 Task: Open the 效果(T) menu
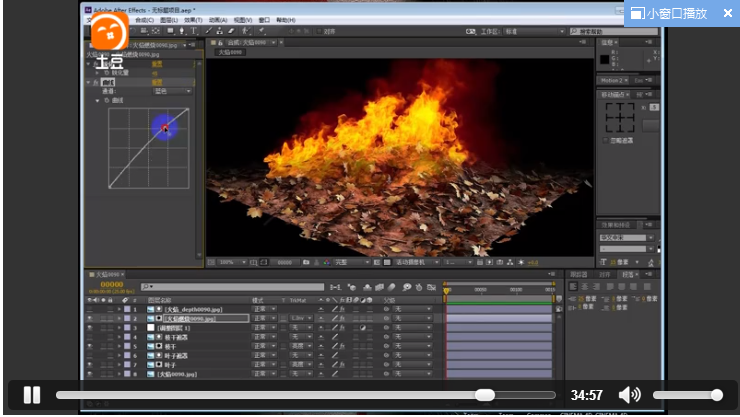click(x=193, y=20)
